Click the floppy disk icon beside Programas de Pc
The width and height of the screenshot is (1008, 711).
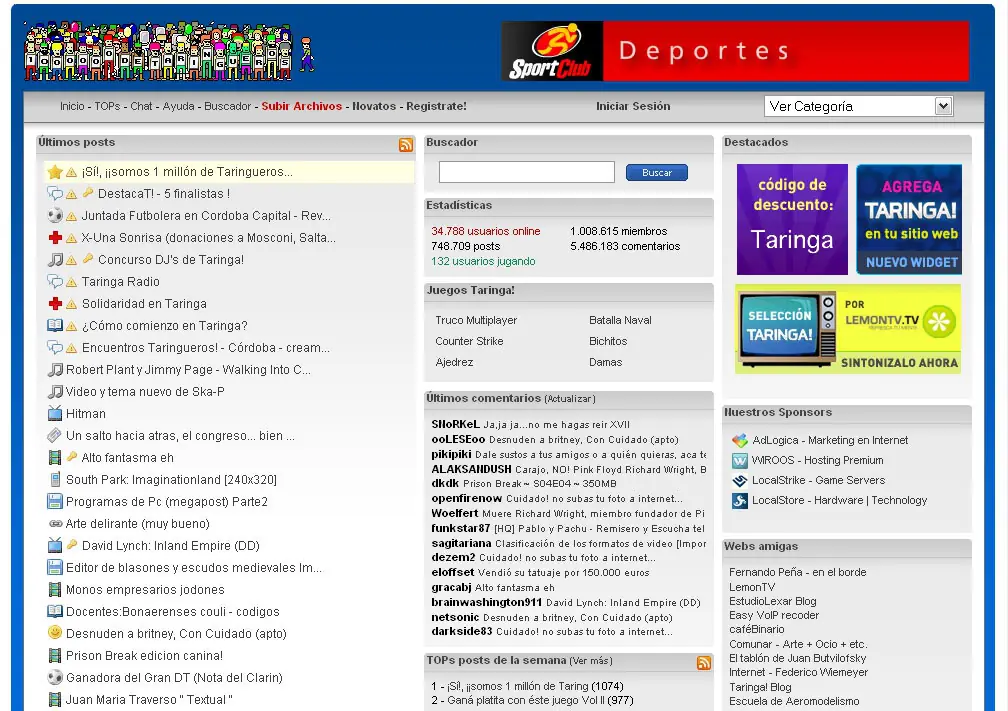(55, 501)
